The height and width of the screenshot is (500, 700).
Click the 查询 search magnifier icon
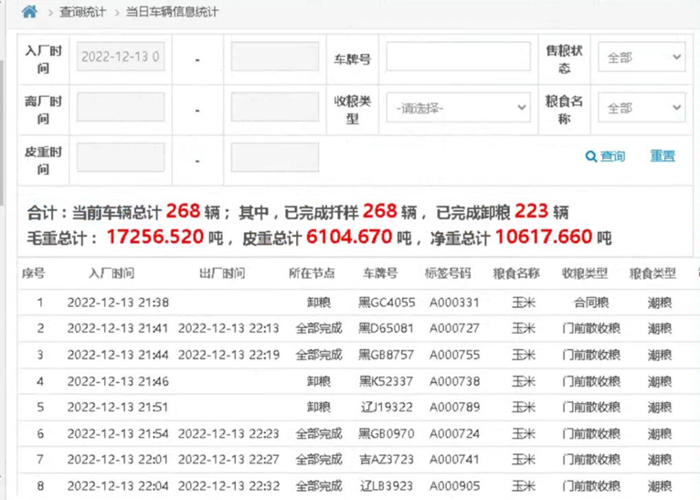[591, 157]
